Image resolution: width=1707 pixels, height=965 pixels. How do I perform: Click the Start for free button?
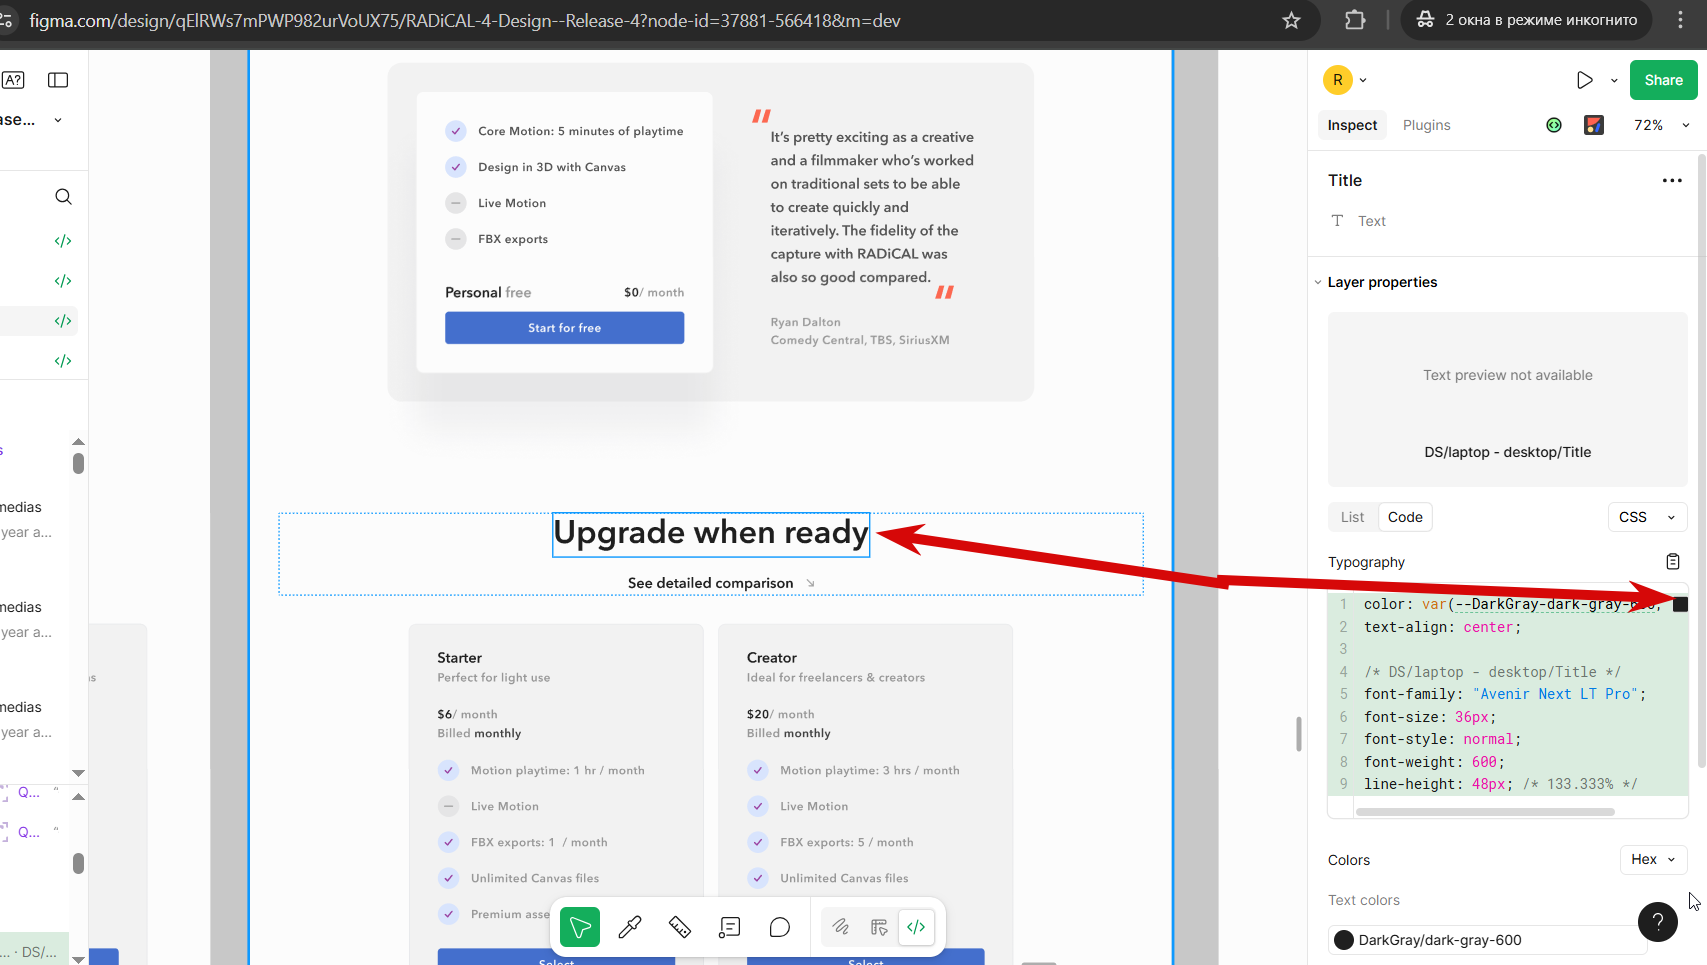(564, 328)
